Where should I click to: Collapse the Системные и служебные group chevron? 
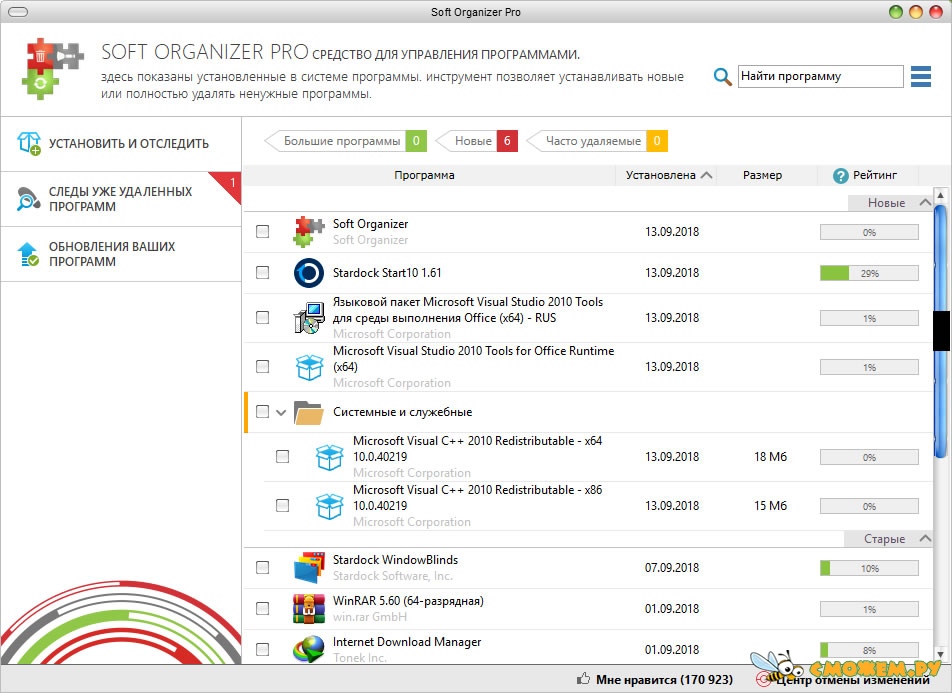point(280,412)
